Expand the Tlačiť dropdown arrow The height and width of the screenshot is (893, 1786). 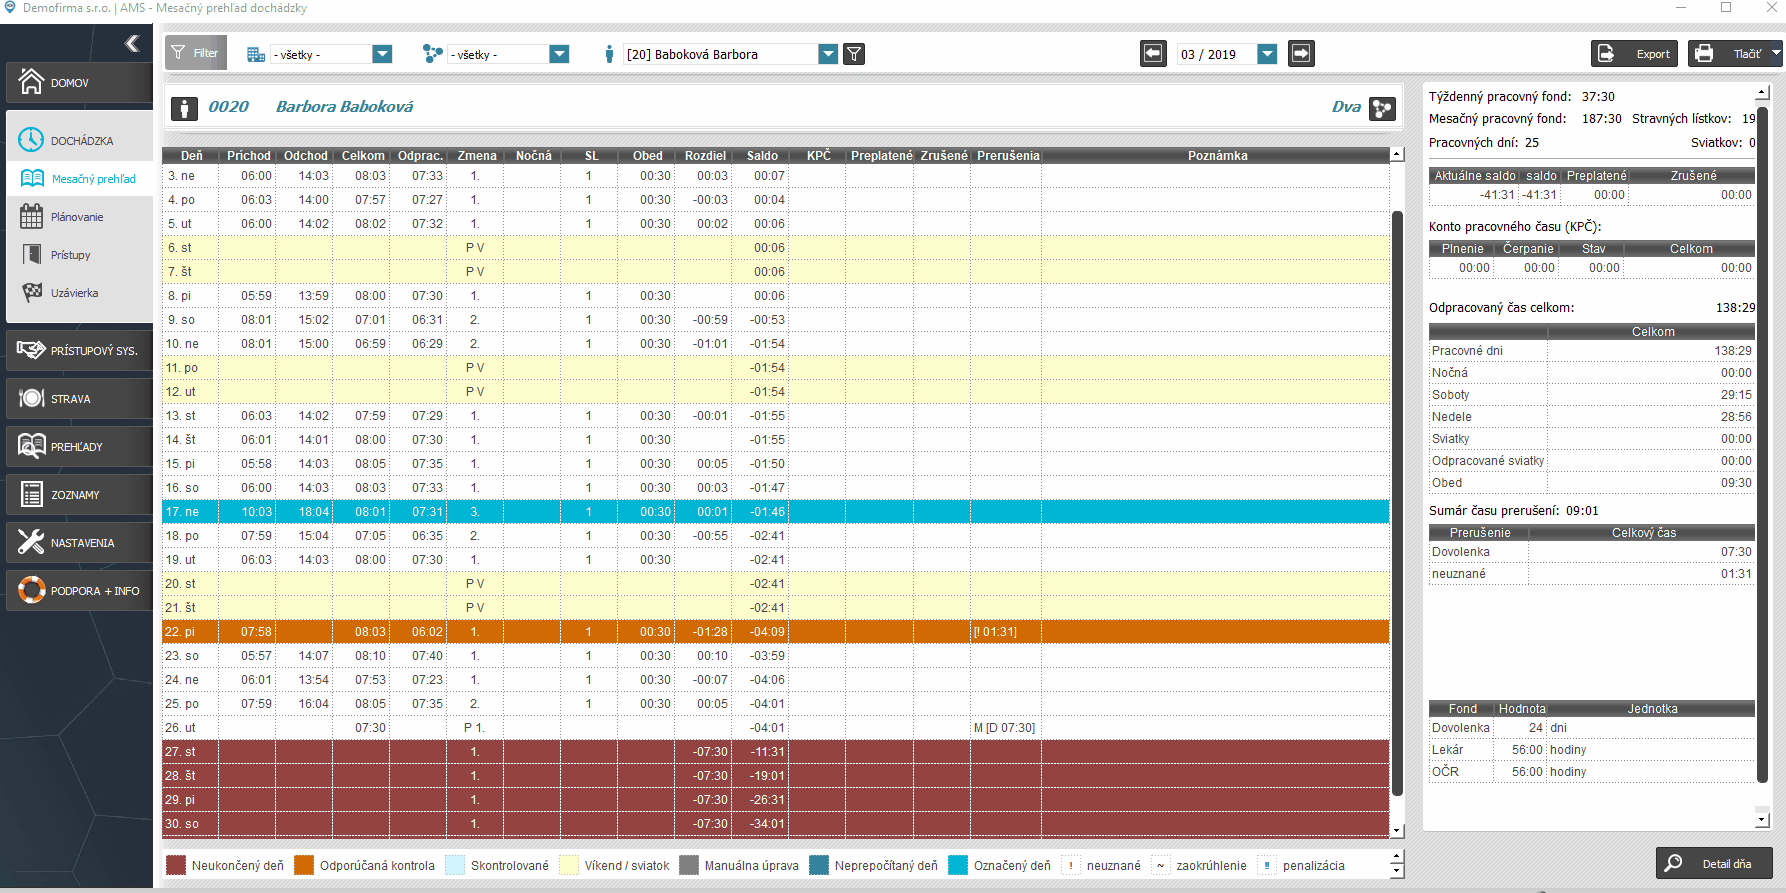coord(1776,53)
